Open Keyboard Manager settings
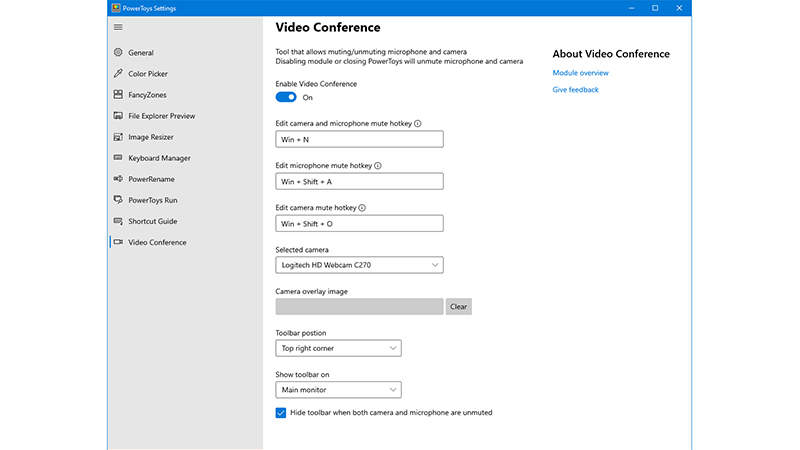The height and width of the screenshot is (450, 800). coord(159,158)
